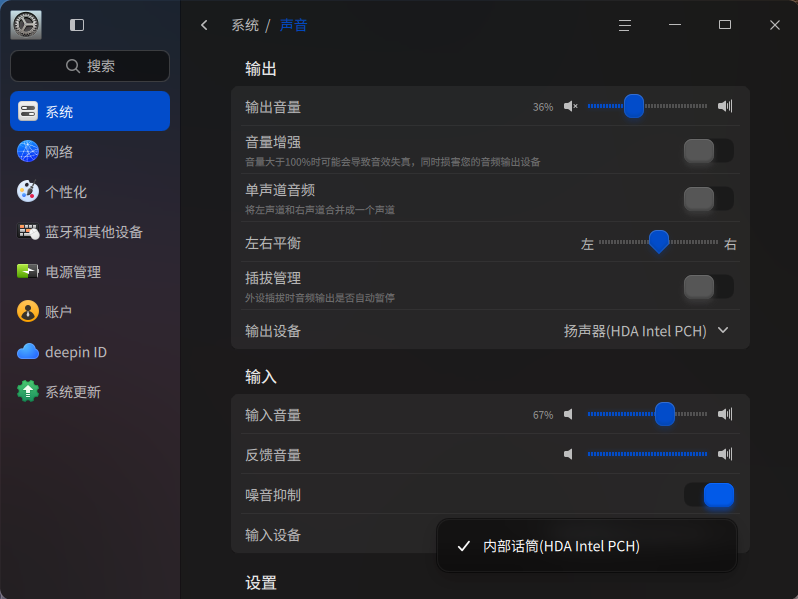
Task: Click the deepin ID cloud icon
Action: tap(28, 352)
